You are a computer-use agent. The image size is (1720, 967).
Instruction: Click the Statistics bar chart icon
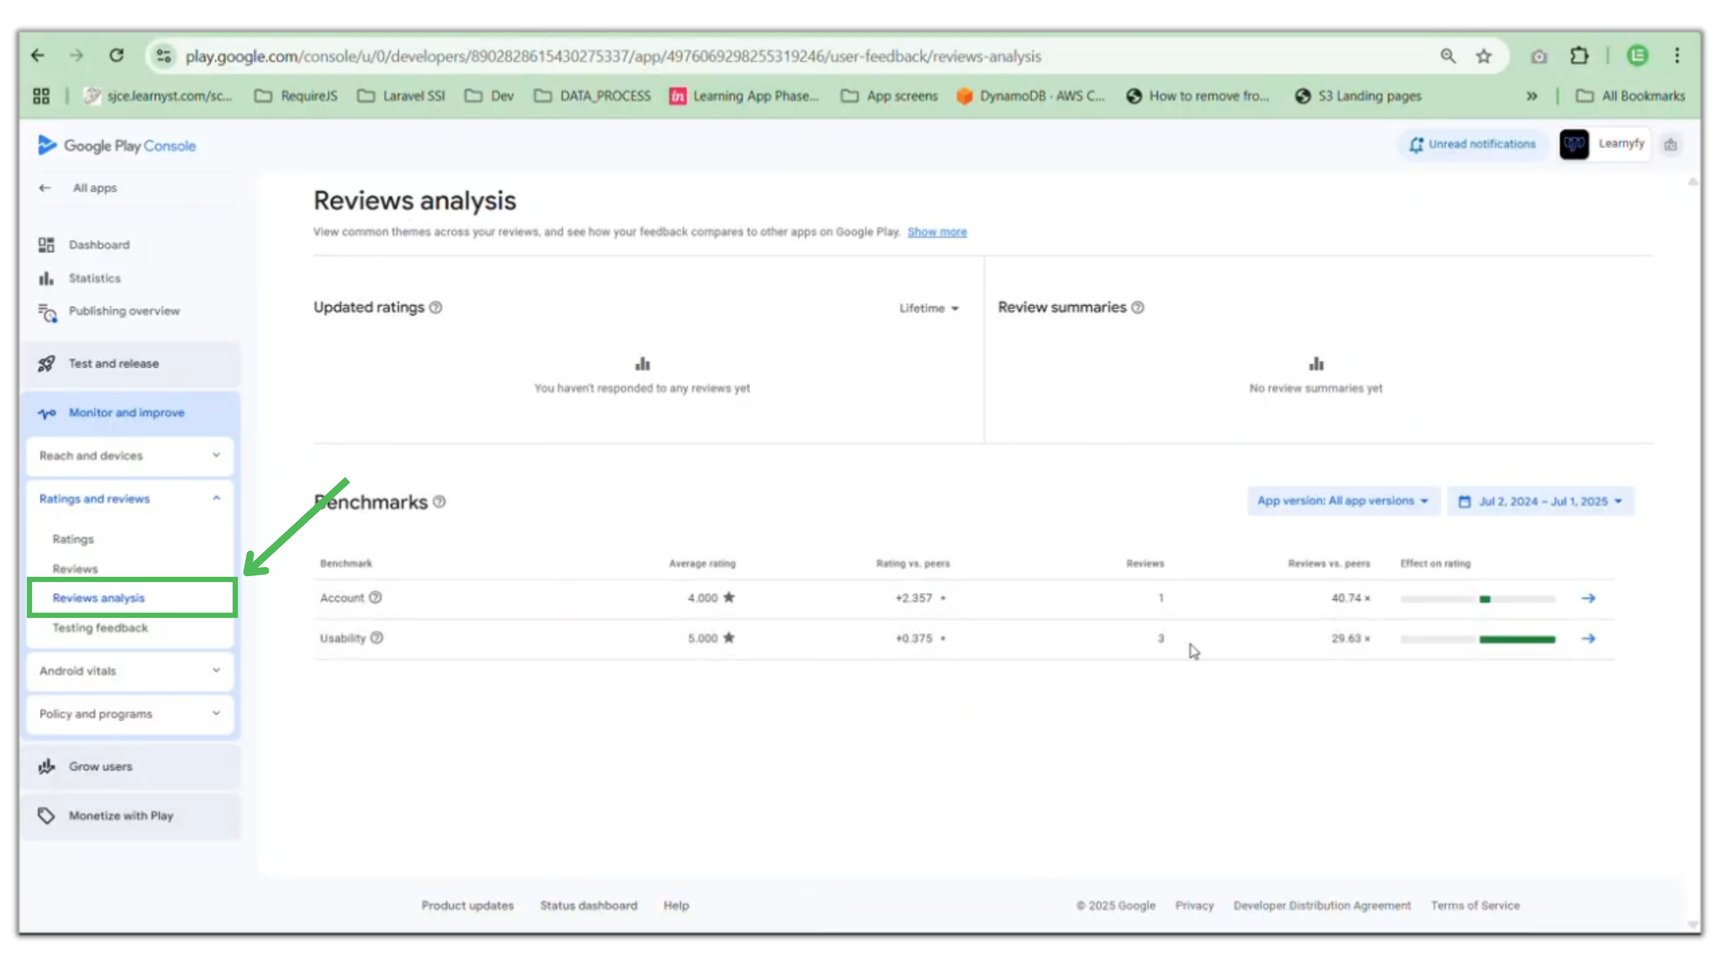tap(46, 278)
